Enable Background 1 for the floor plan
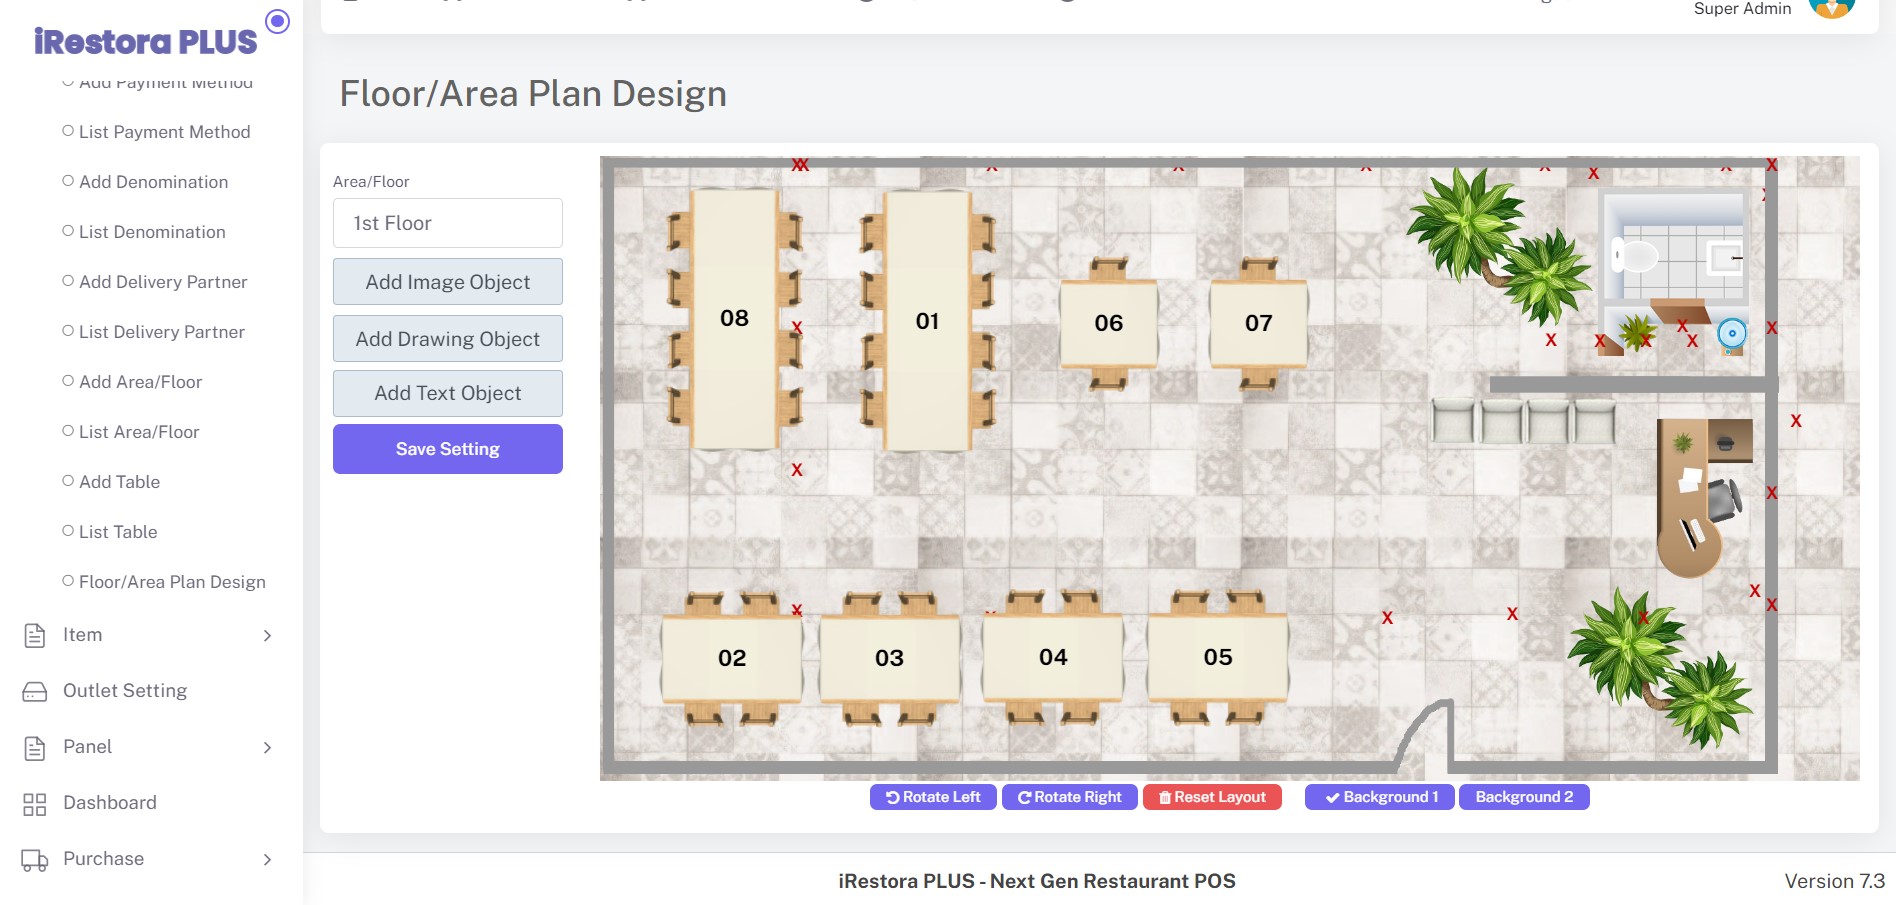The width and height of the screenshot is (1896, 905). click(1379, 797)
